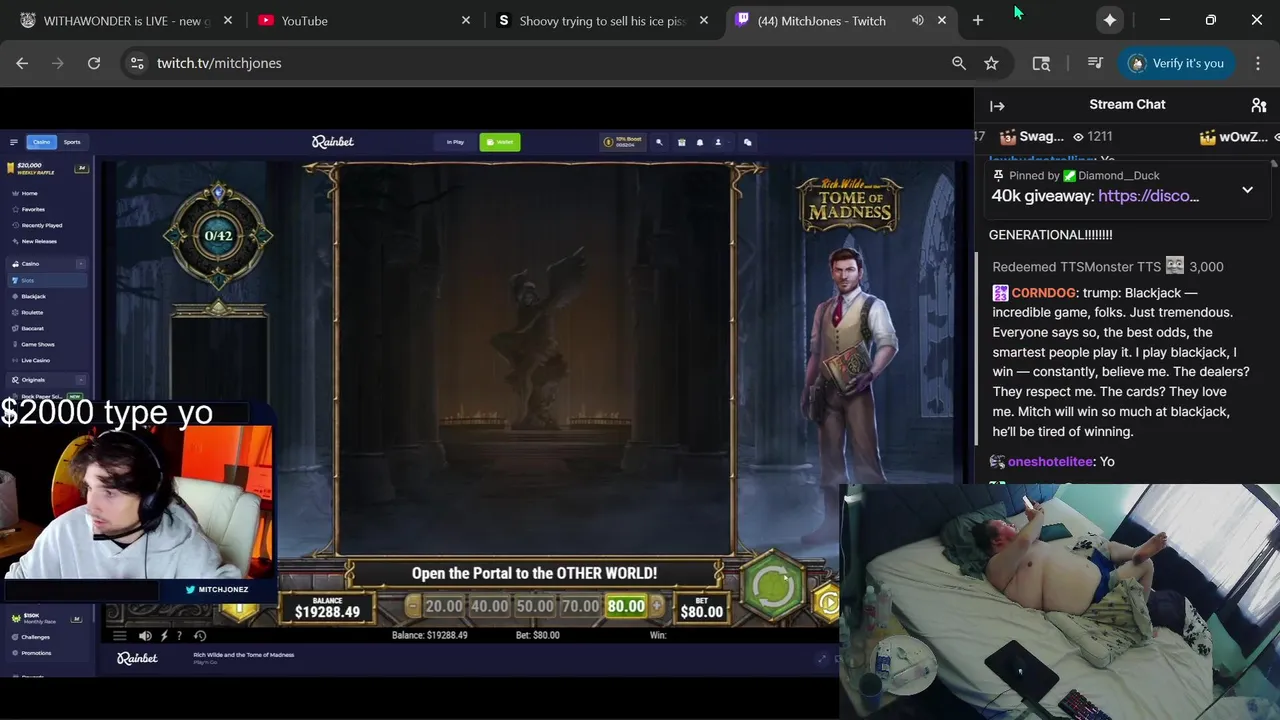Open the Rainbet hamburger sidebar menu

(14, 142)
